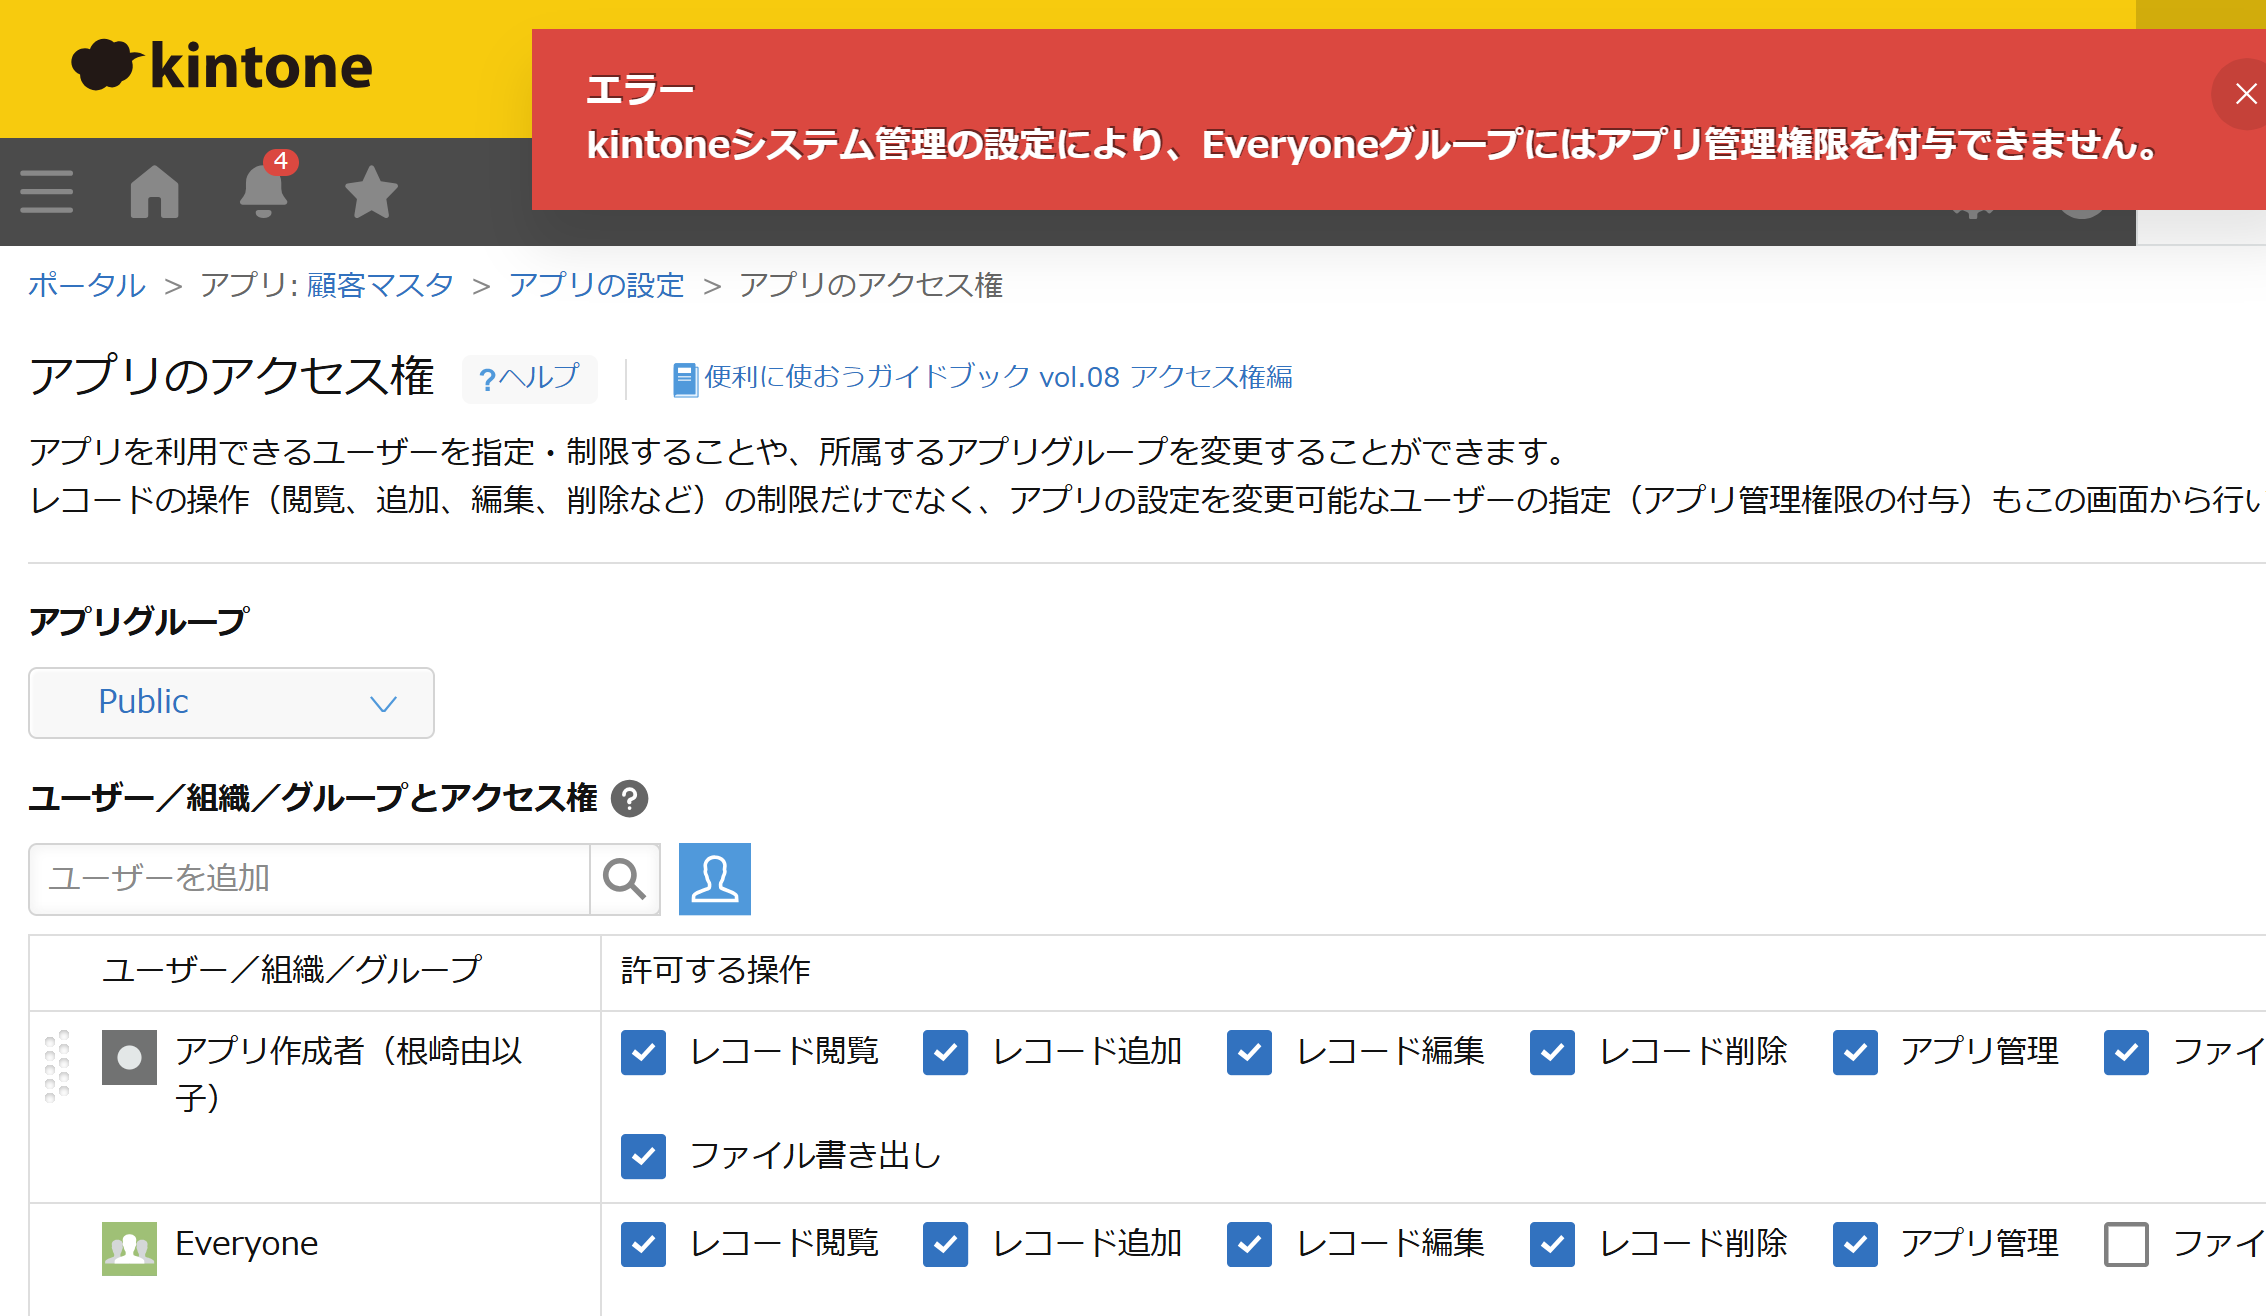
Task: Click the アプリ作成者（根崎由以子） name
Action: 349,1074
